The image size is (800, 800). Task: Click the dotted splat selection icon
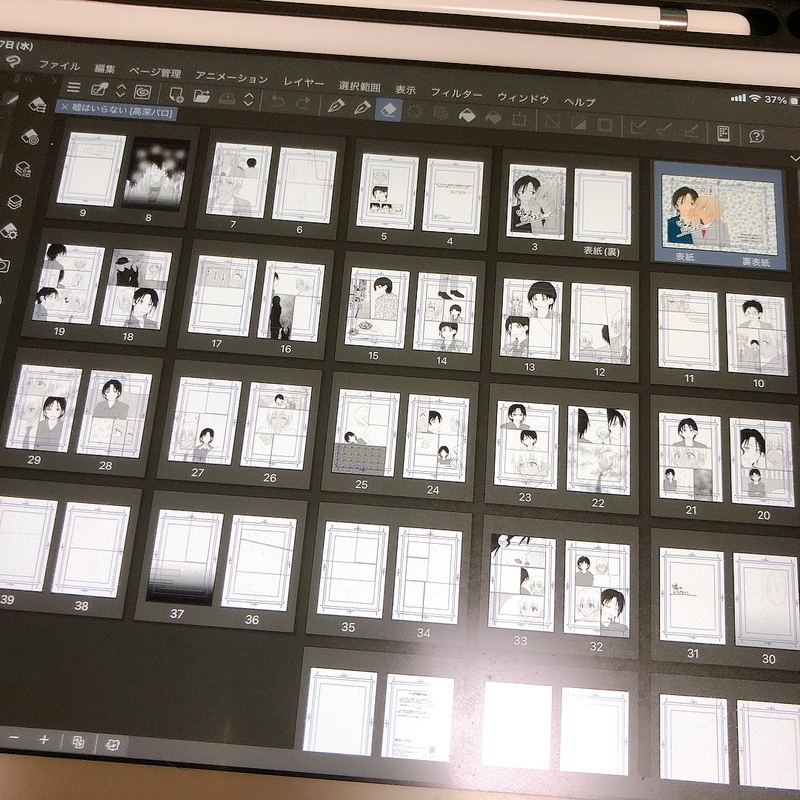pos(440,113)
